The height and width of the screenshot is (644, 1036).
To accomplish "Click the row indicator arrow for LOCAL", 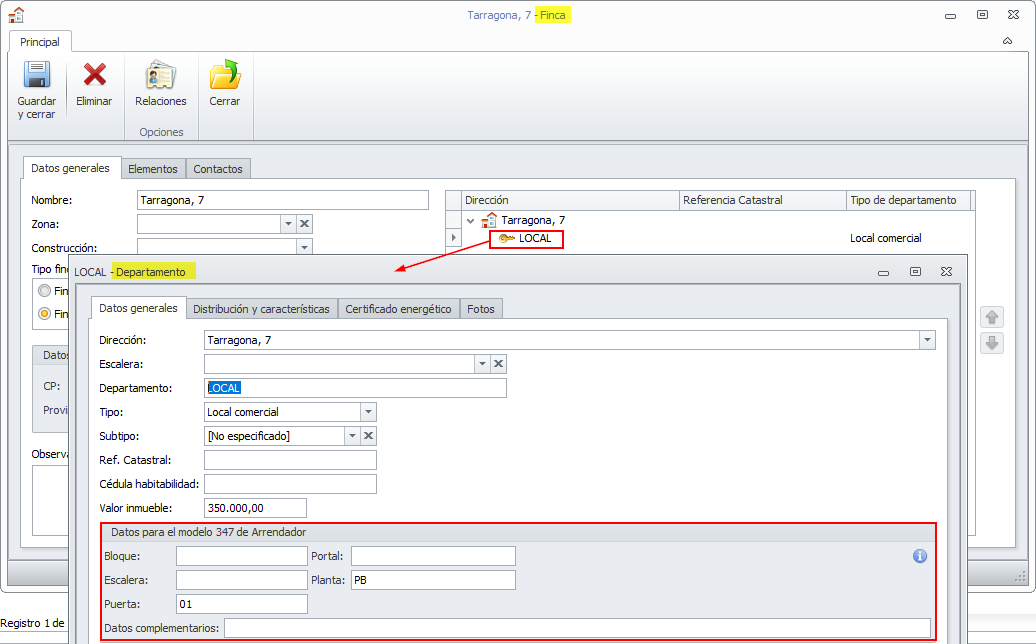I will click(x=453, y=238).
